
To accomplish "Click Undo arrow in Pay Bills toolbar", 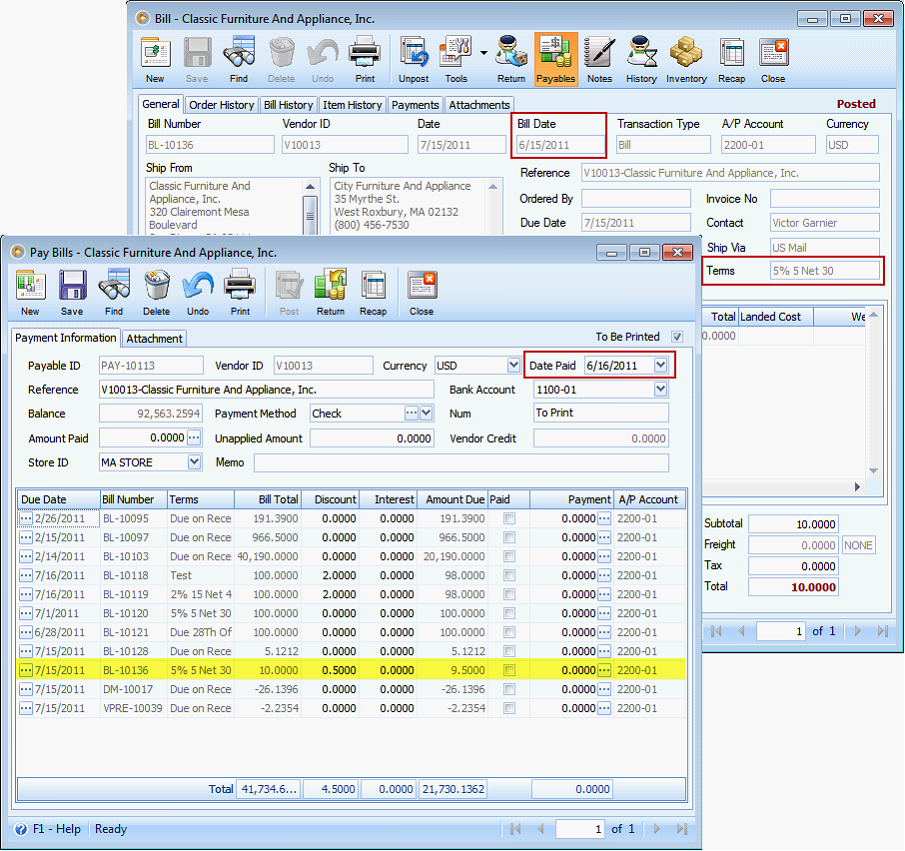I will pos(198,292).
